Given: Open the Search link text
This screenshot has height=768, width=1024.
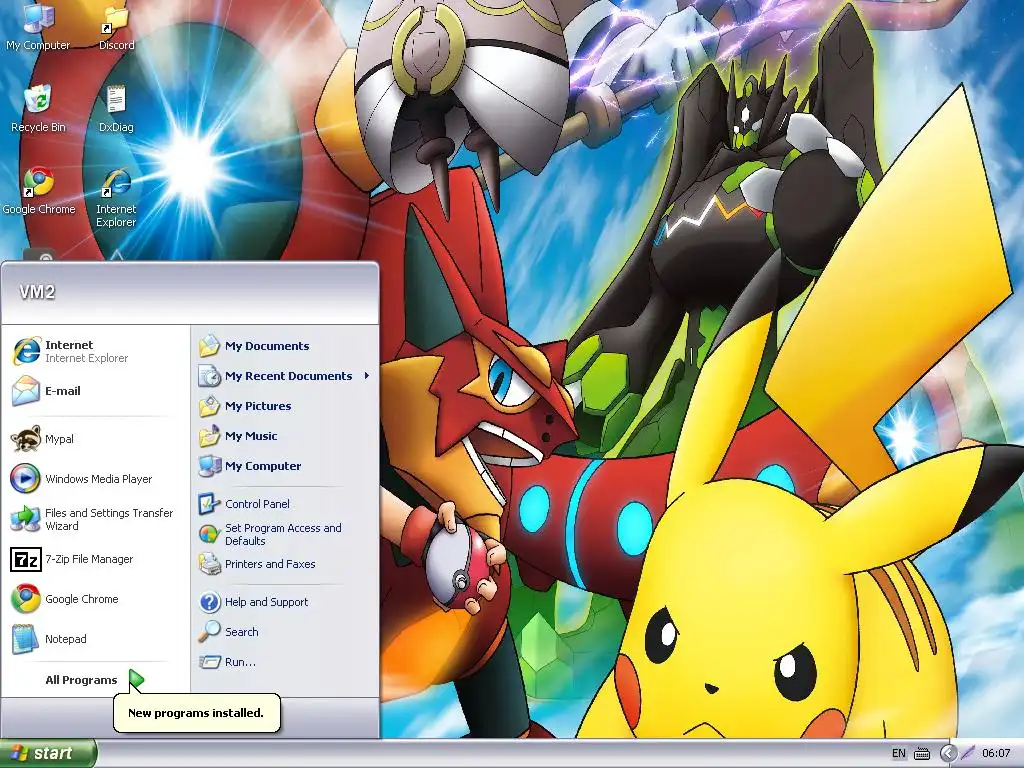Looking at the screenshot, I should click(242, 632).
